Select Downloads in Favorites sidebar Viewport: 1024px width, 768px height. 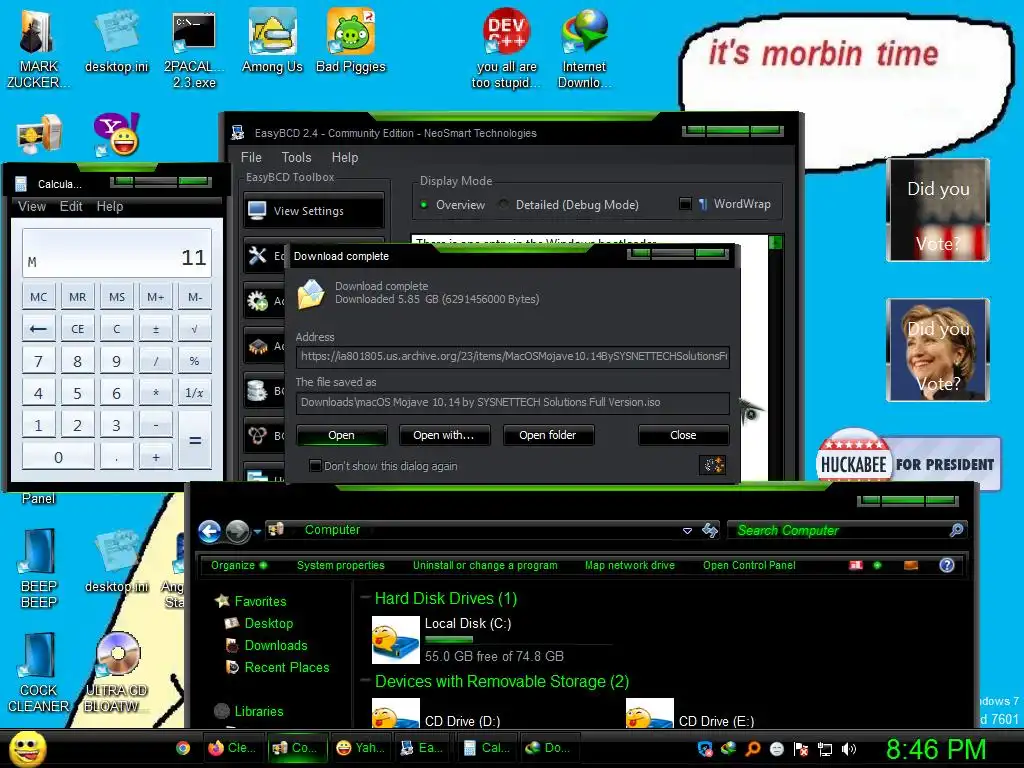tap(276, 645)
